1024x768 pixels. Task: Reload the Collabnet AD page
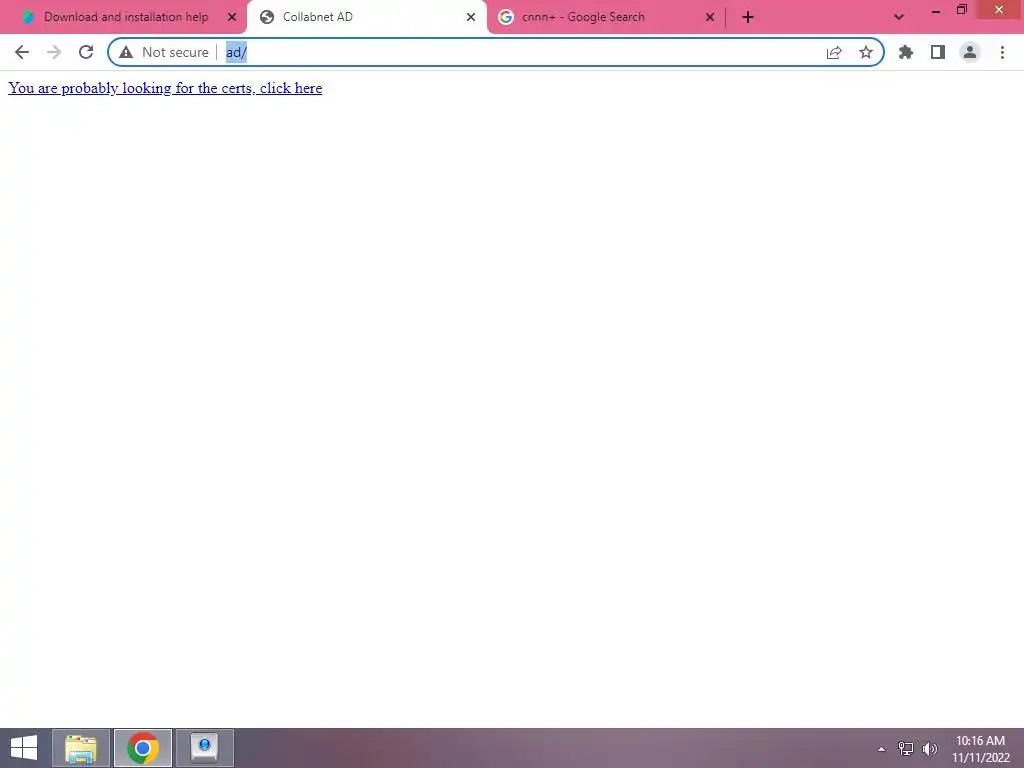pyautogui.click(x=86, y=52)
